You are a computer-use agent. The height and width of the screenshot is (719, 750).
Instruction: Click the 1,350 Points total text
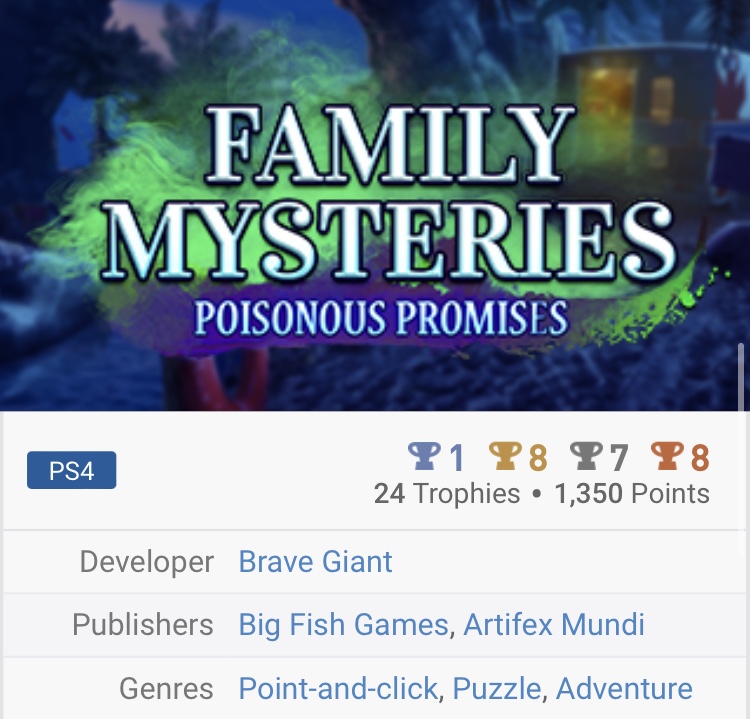(632, 494)
